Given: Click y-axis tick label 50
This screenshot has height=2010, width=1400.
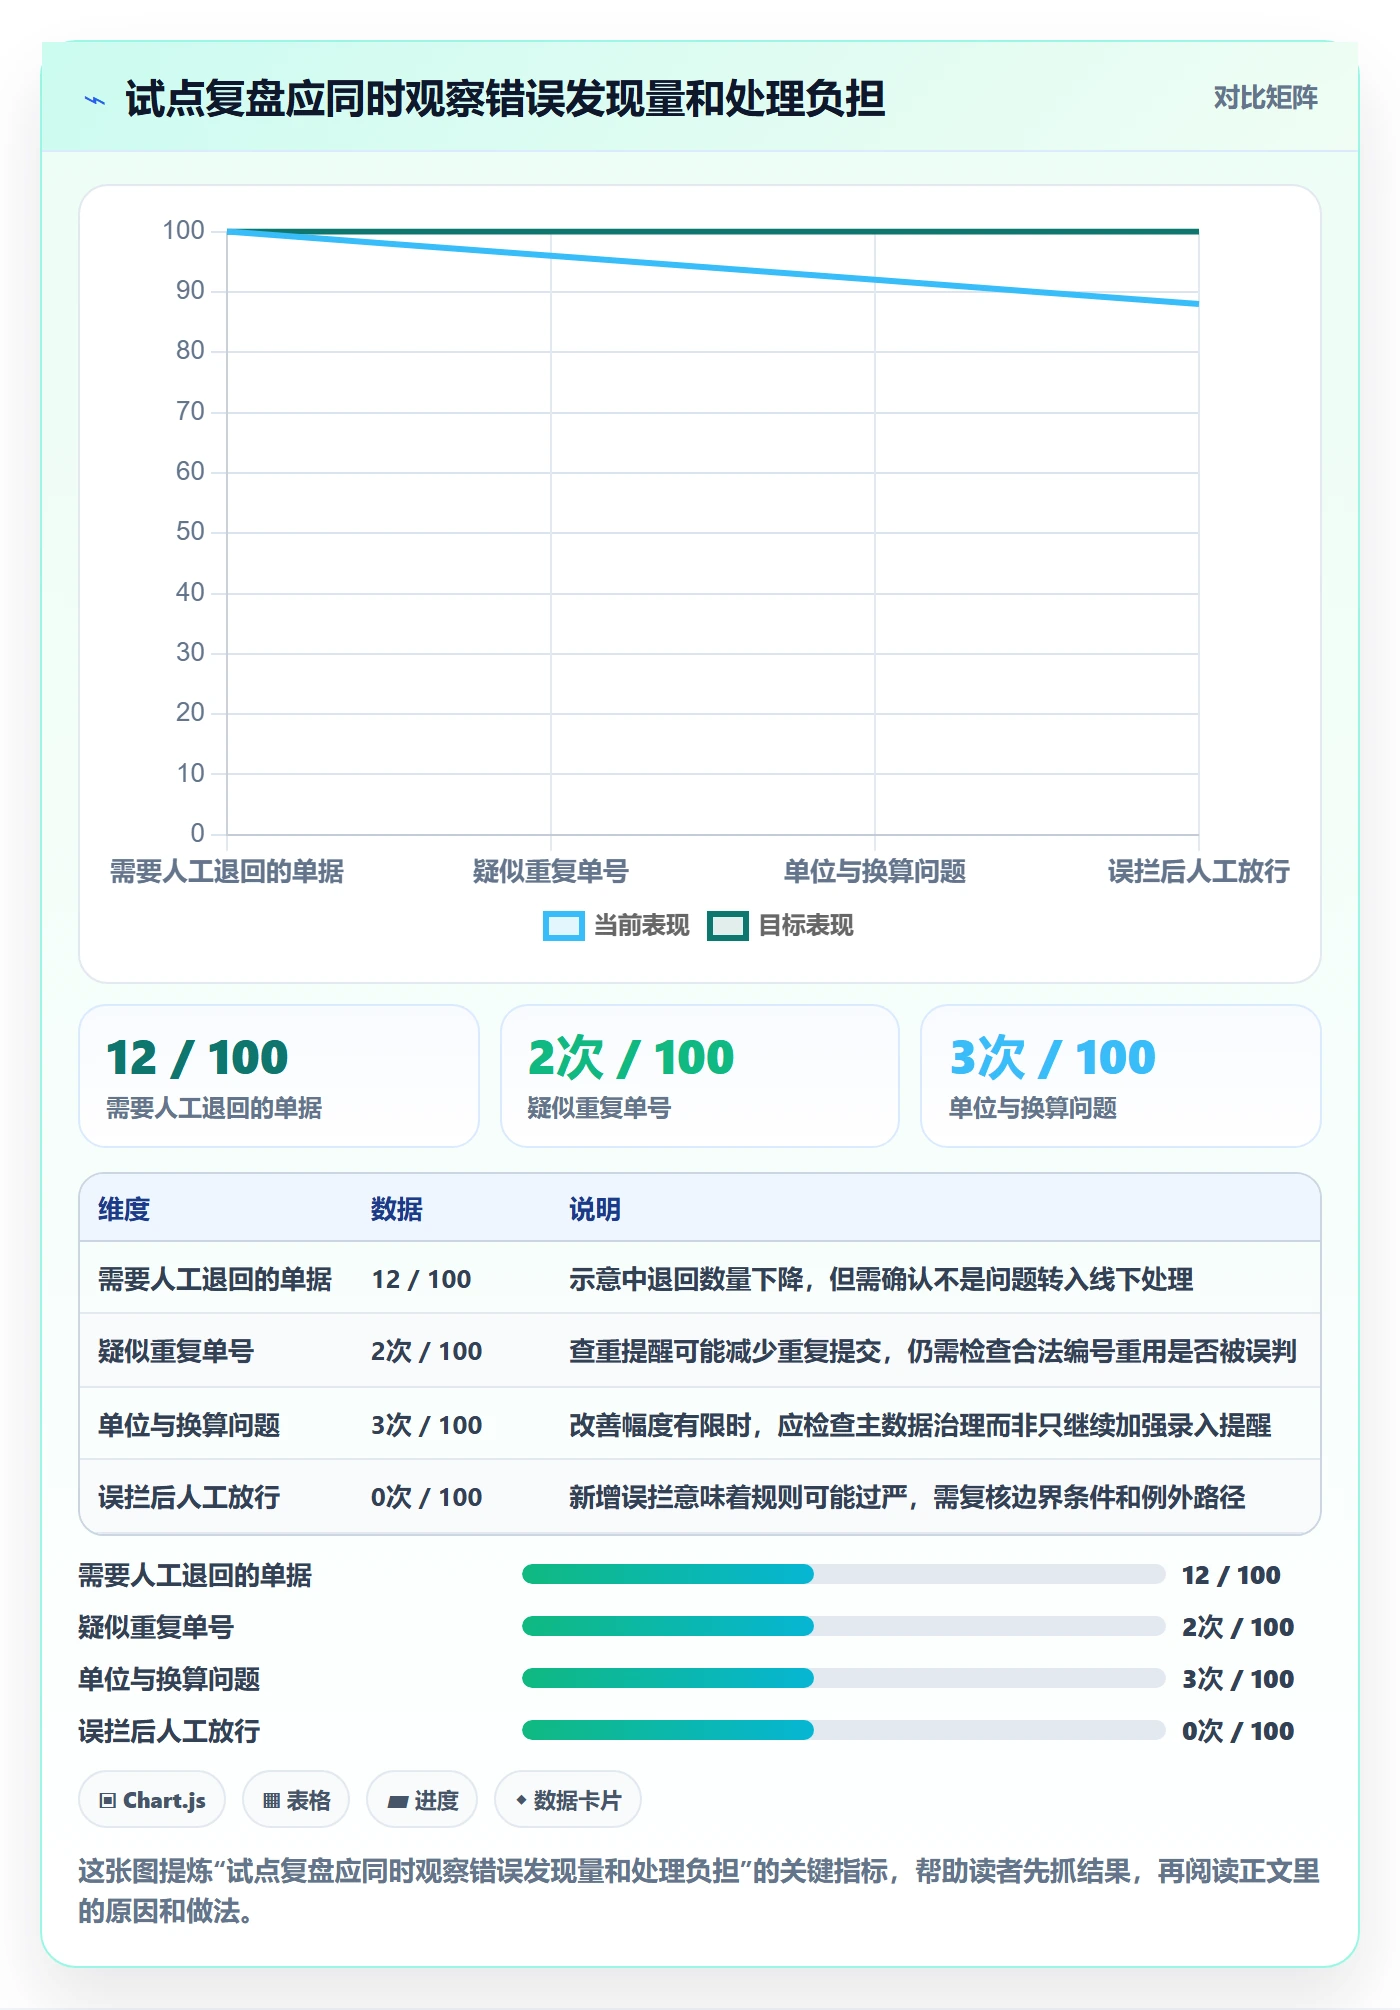Looking at the screenshot, I should pyautogui.click(x=190, y=532).
